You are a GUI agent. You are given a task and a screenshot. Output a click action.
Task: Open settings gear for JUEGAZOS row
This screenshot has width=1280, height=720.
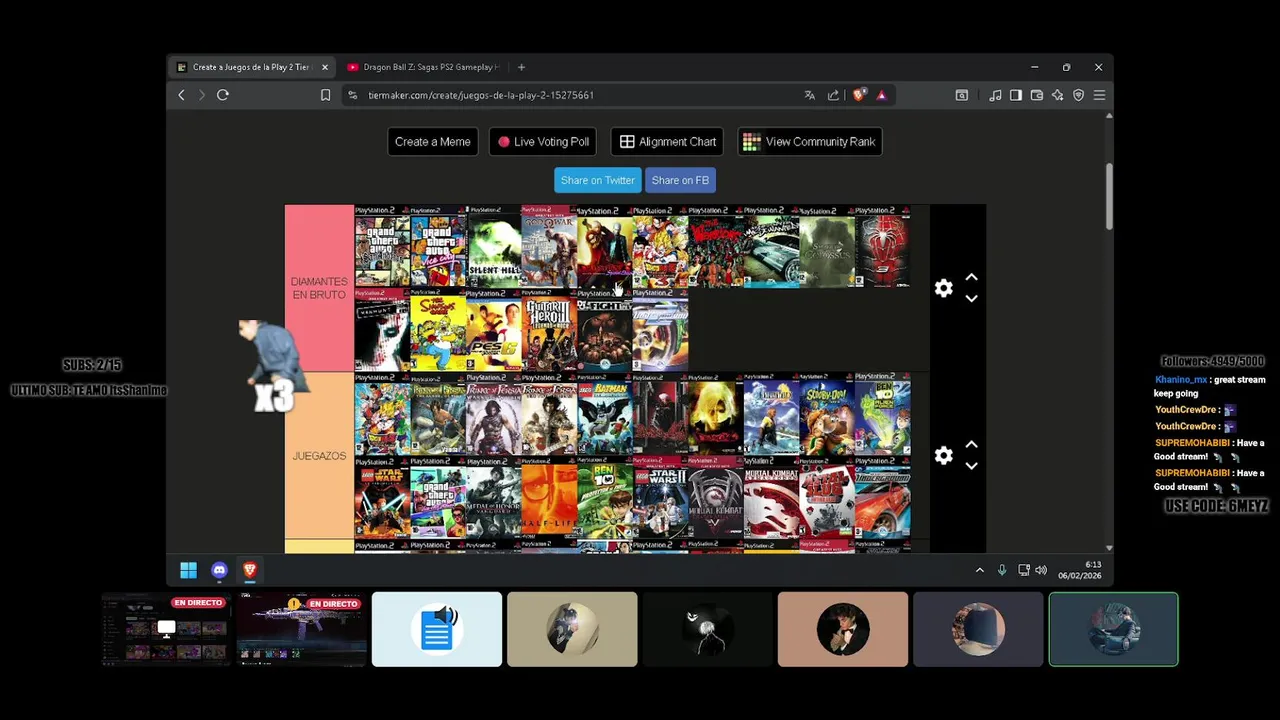943,455
